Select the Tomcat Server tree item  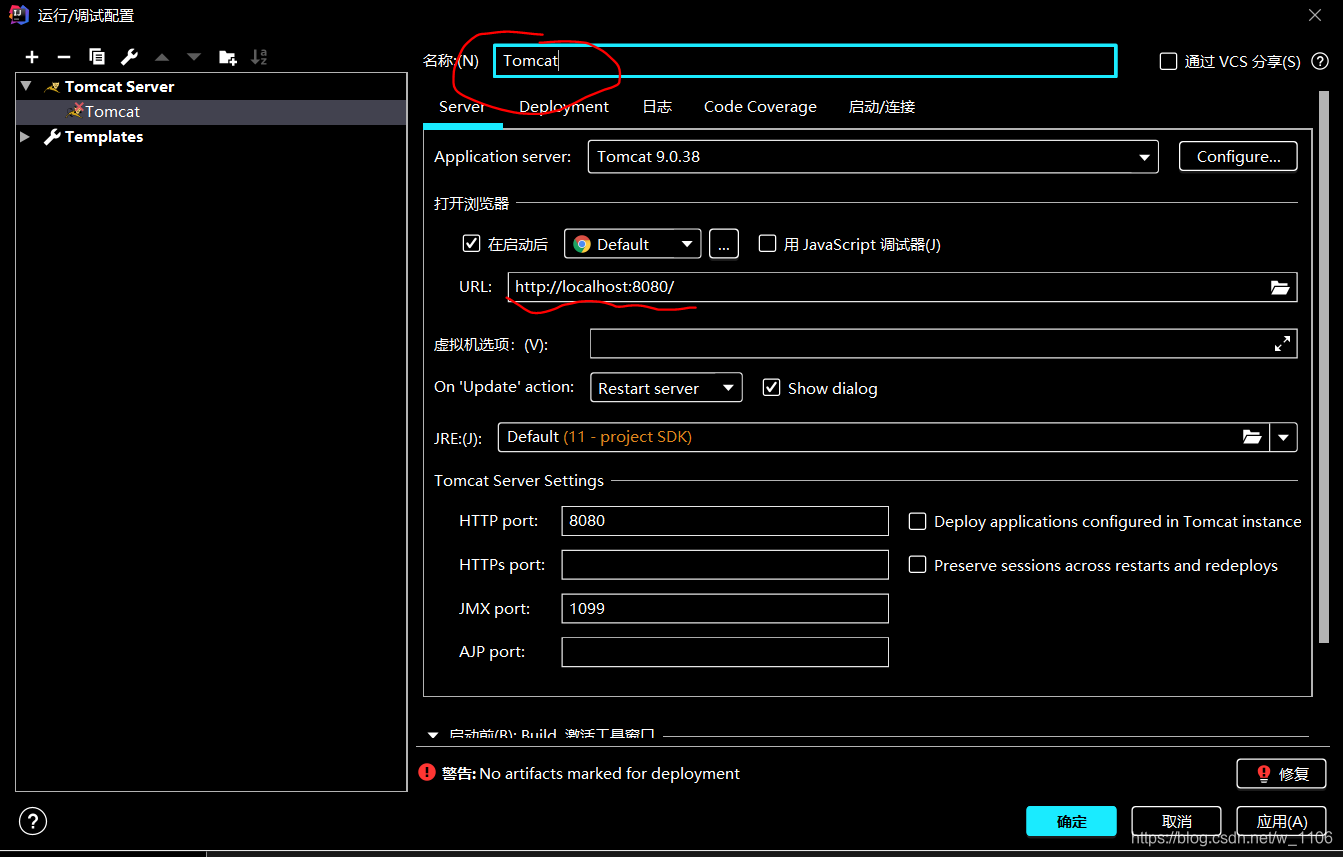120,87
